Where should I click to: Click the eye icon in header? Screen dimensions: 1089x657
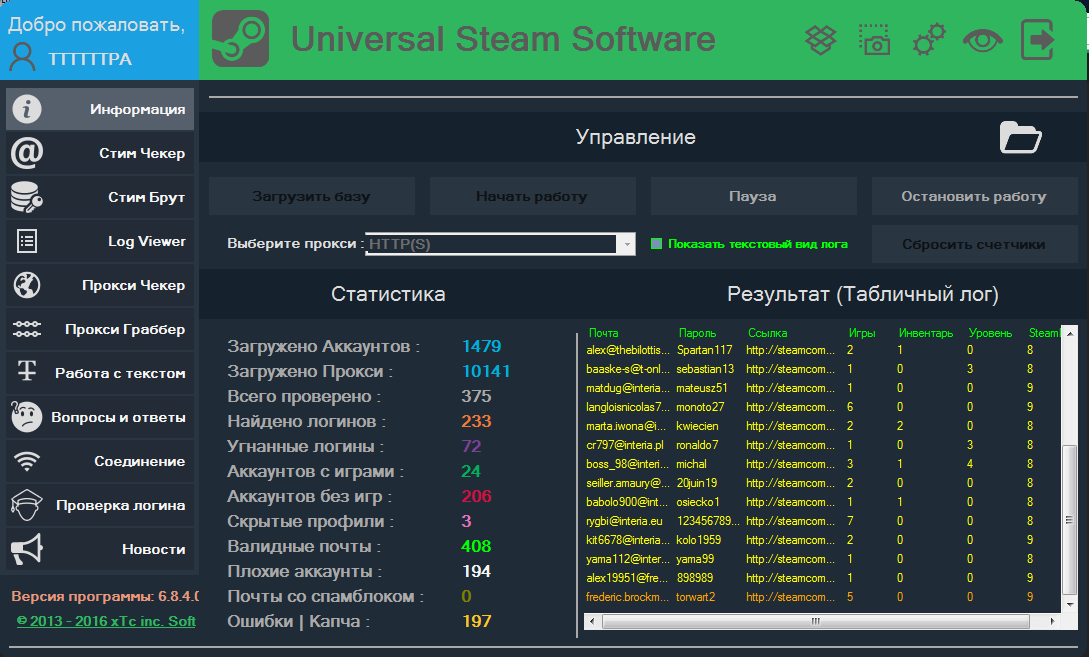coord(982,40)
